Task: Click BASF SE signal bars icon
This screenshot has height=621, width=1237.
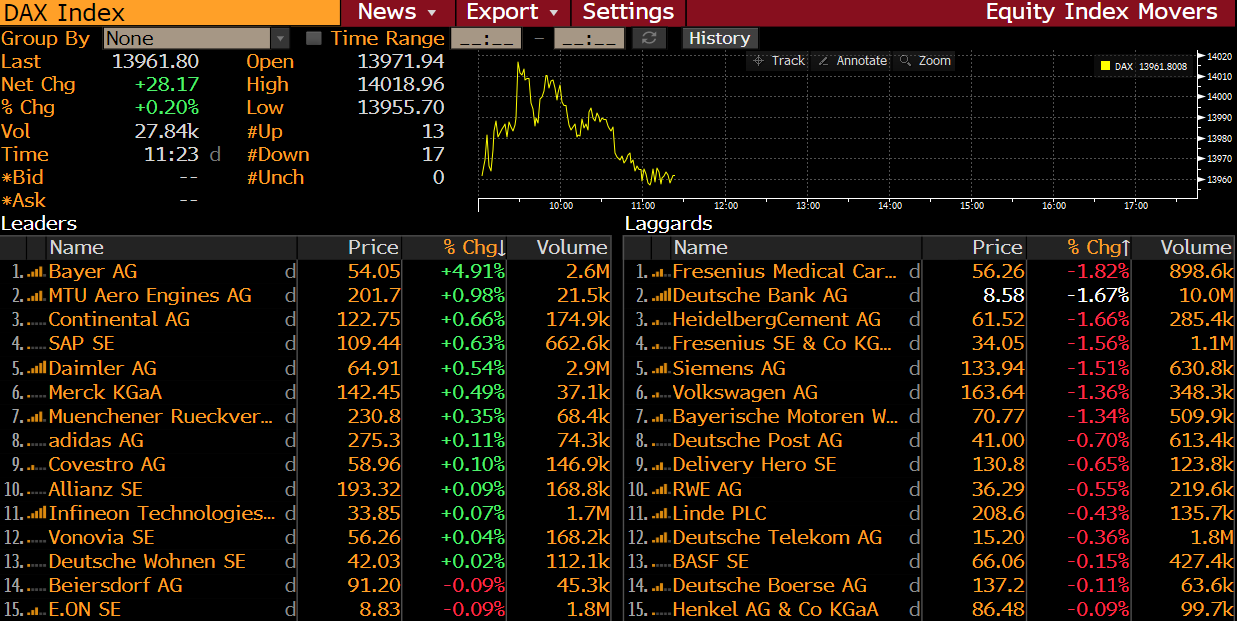Action: pos(661,562)
